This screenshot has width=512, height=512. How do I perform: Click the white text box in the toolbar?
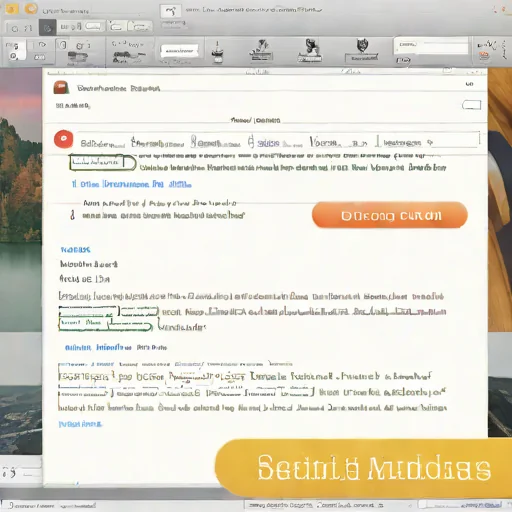click(179, 51)
